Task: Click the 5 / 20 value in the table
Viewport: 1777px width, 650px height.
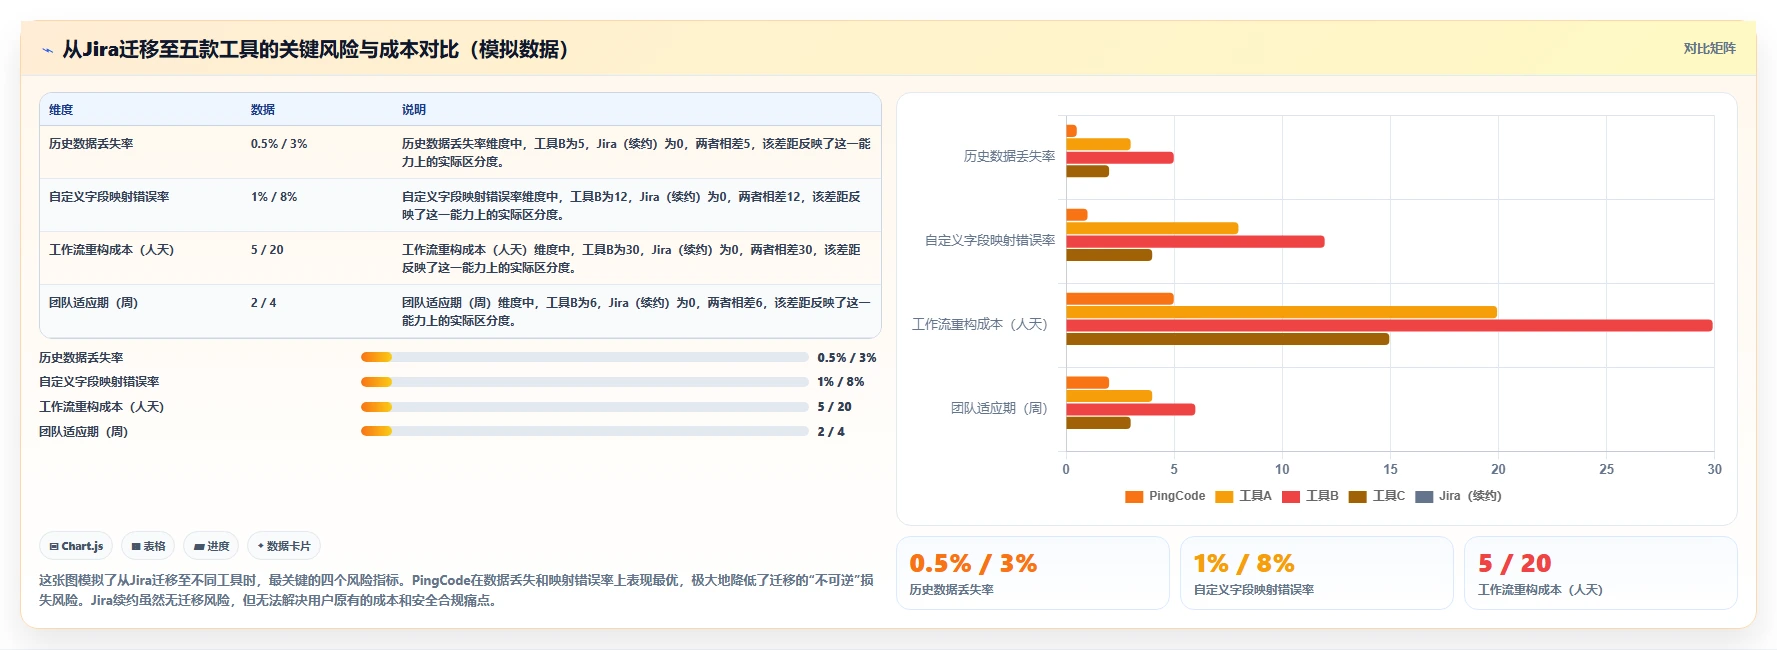Action: pyautogui.click(x=267, y=250)
